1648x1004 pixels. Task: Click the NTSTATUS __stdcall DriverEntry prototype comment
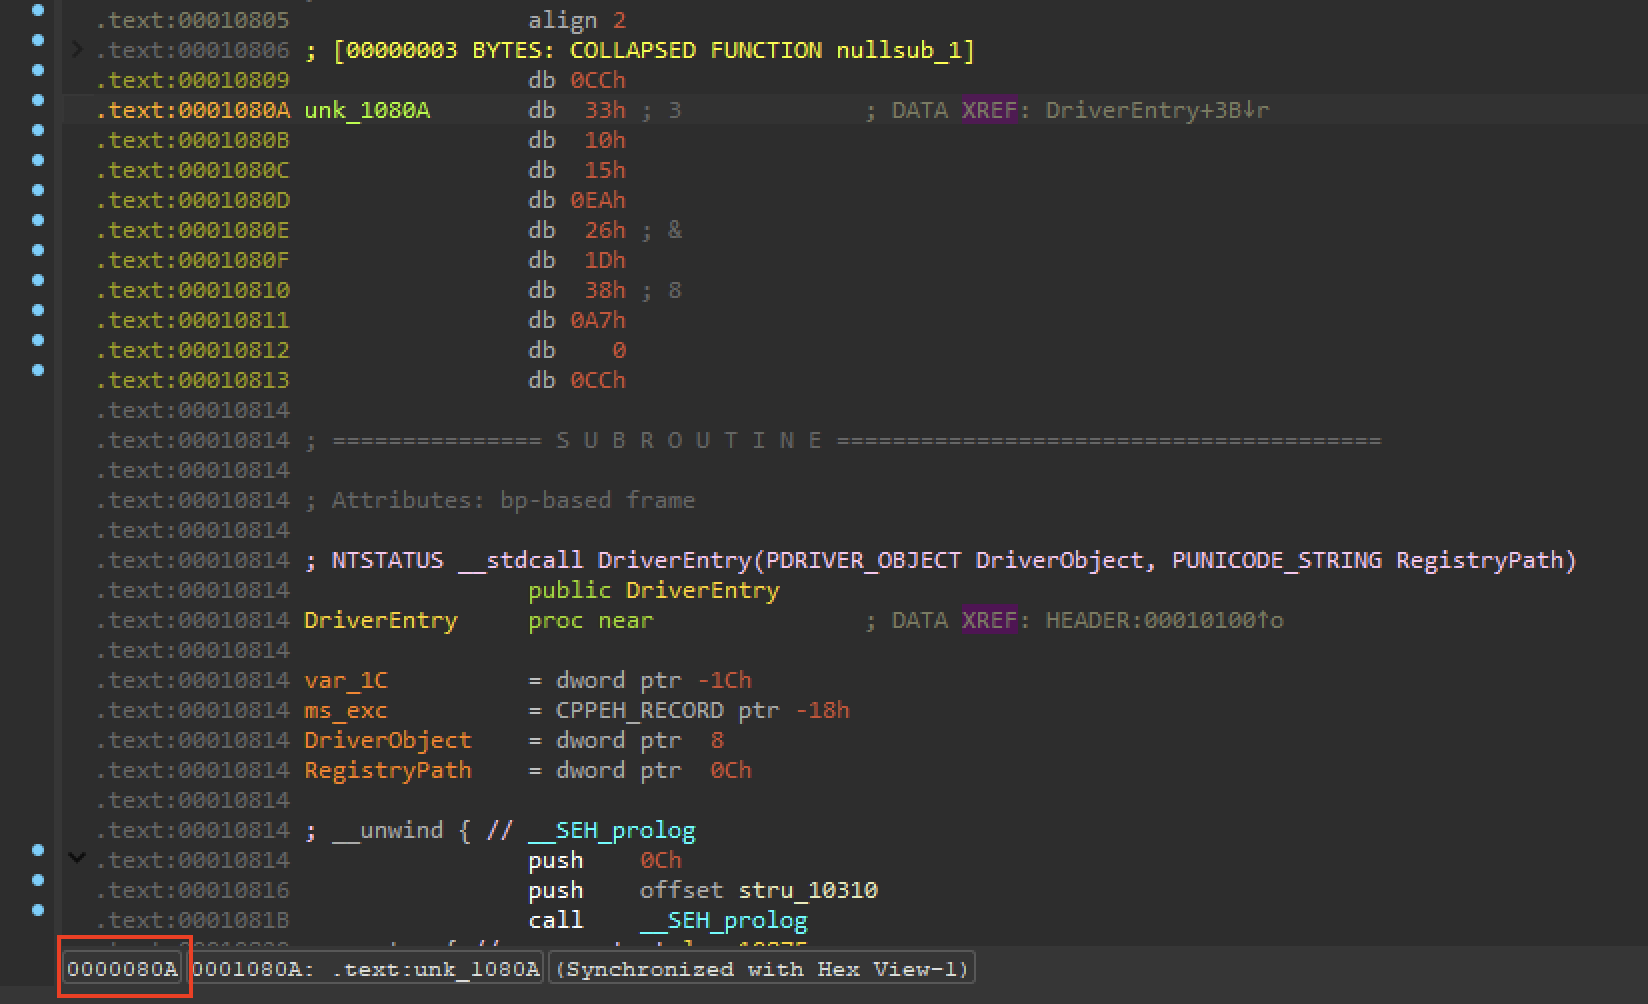(941, 560)
